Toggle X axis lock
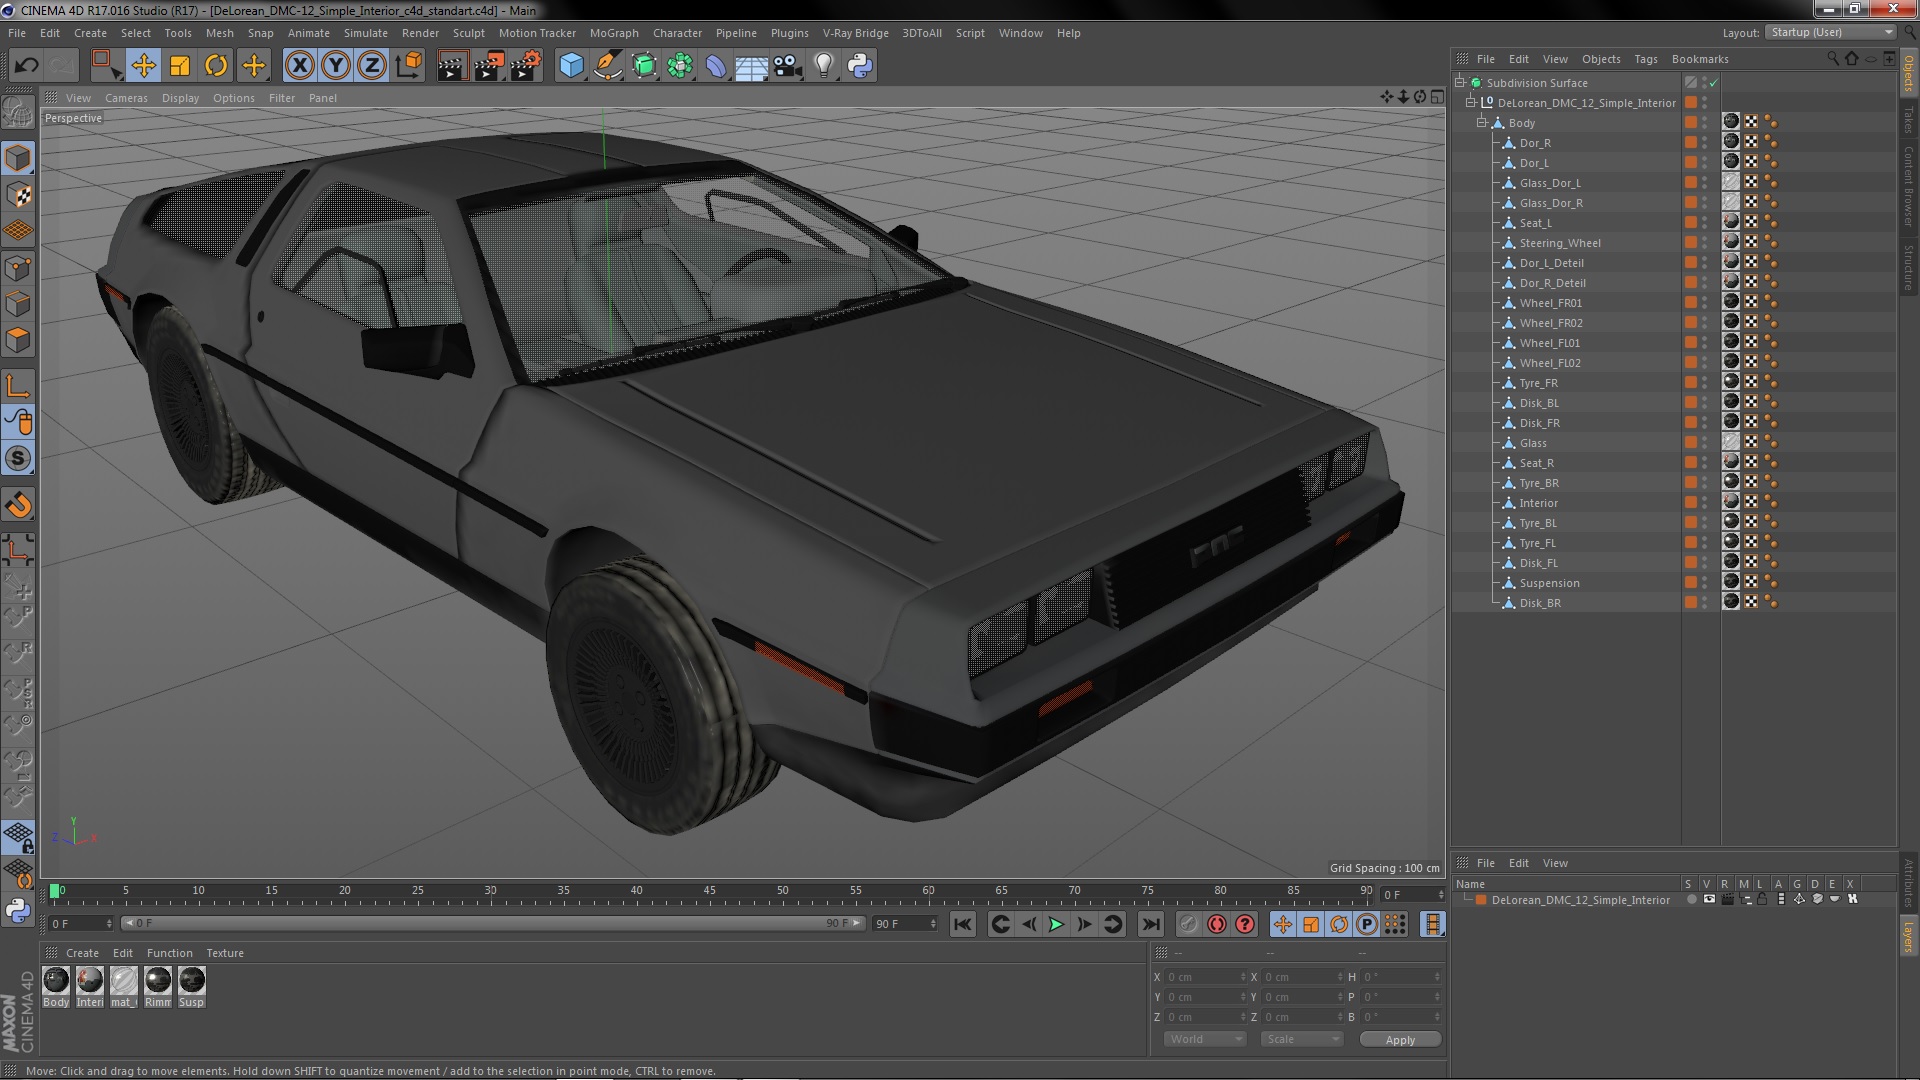This screenshot has width=1920, height=1080. point(299,66)
